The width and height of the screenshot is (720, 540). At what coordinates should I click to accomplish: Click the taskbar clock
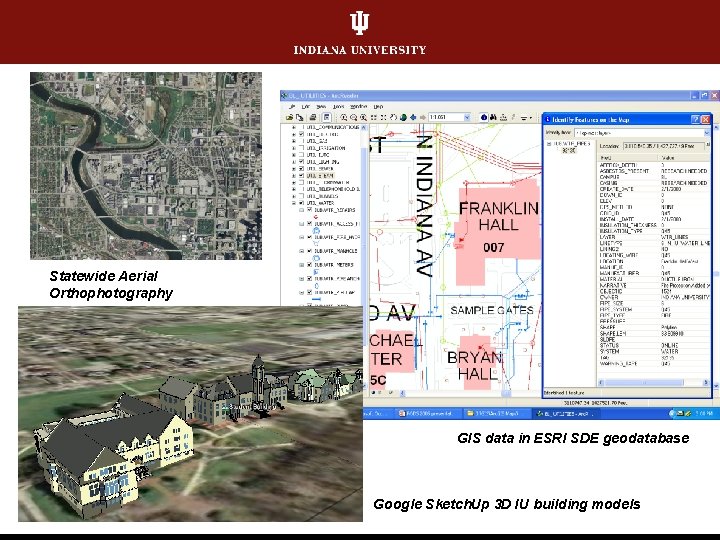point(704,413)
